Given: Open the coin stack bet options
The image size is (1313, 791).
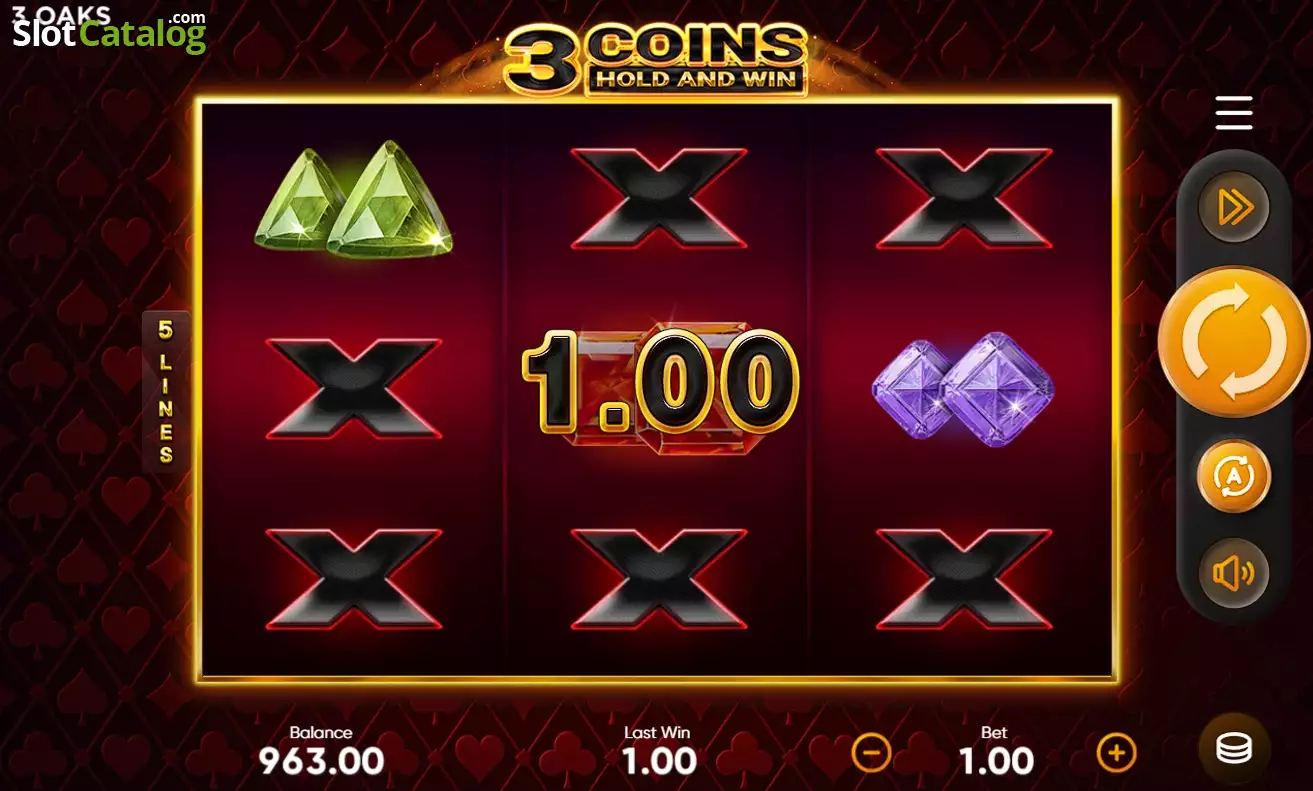Looking at the screenshot, I should [x=1234, y=749].
